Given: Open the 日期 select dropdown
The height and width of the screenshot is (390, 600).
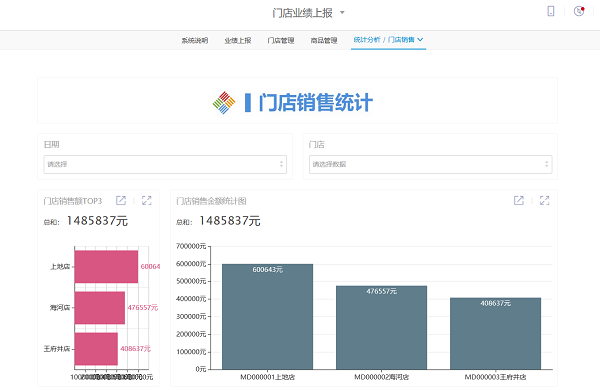Looking at the screenshot, I should [165, 164].
